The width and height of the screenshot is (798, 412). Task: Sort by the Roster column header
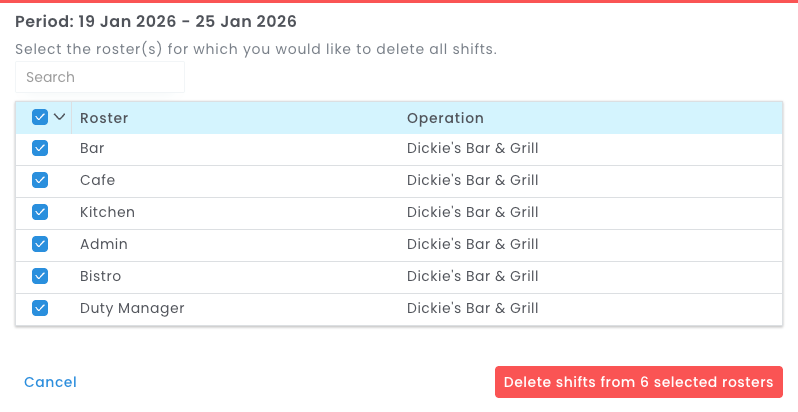coord(104,118)
